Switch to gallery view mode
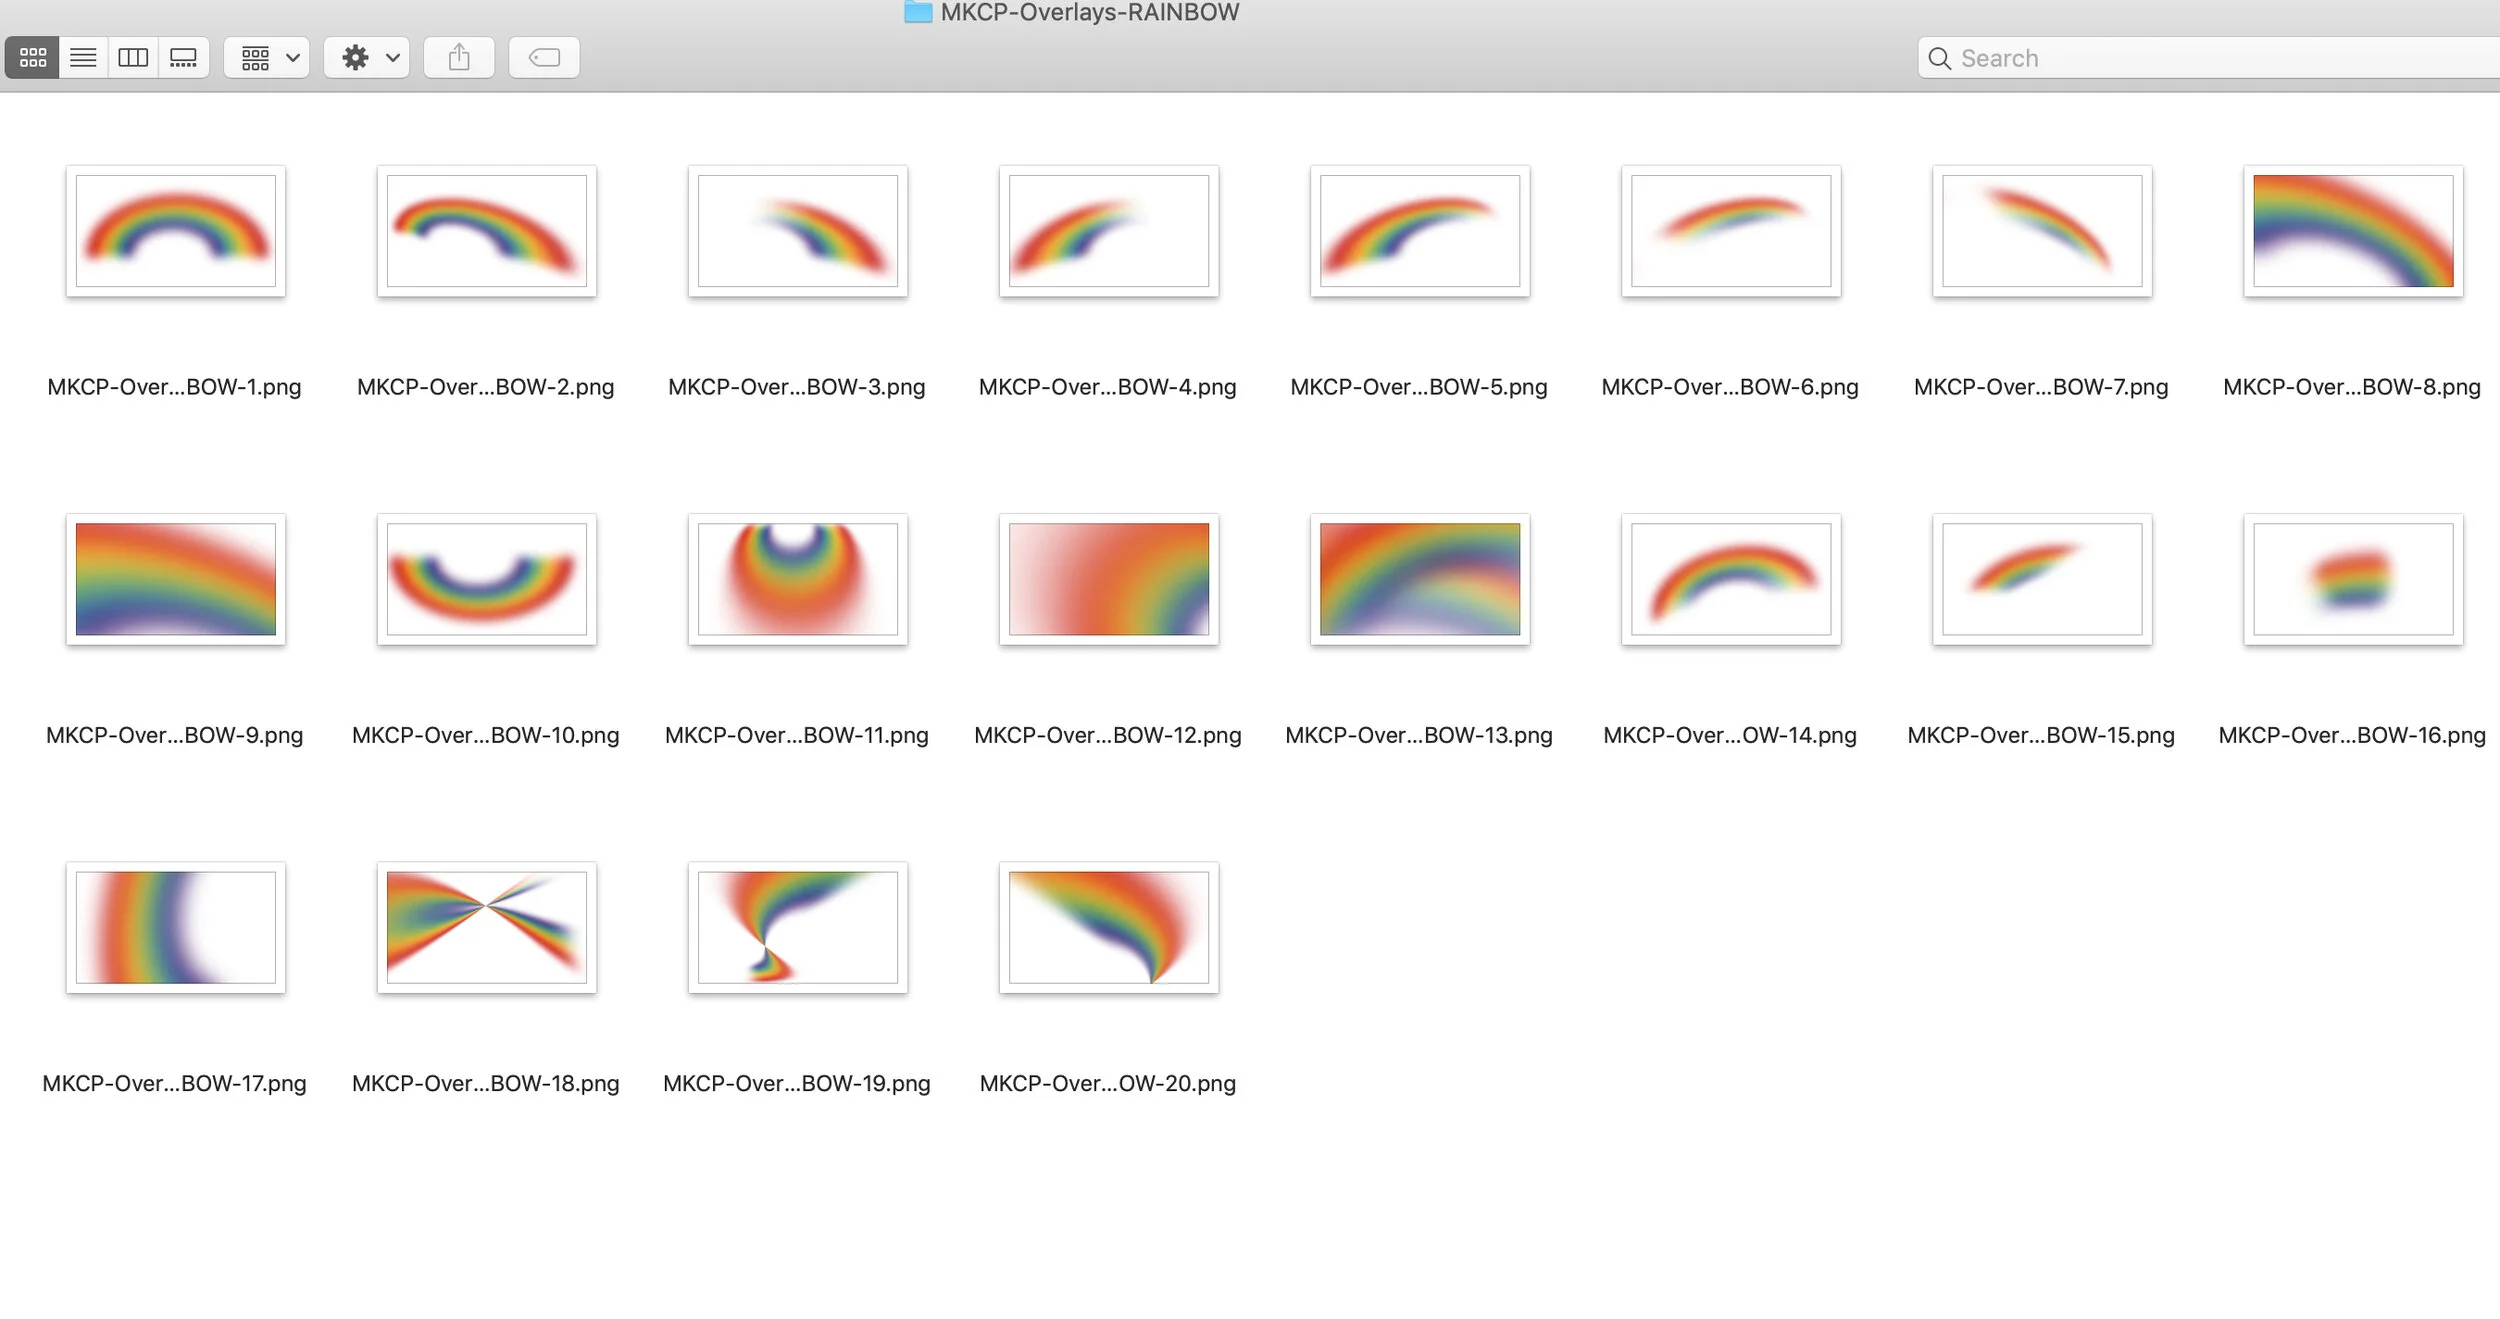The image size is (2500, 1319). pos(183,58)
